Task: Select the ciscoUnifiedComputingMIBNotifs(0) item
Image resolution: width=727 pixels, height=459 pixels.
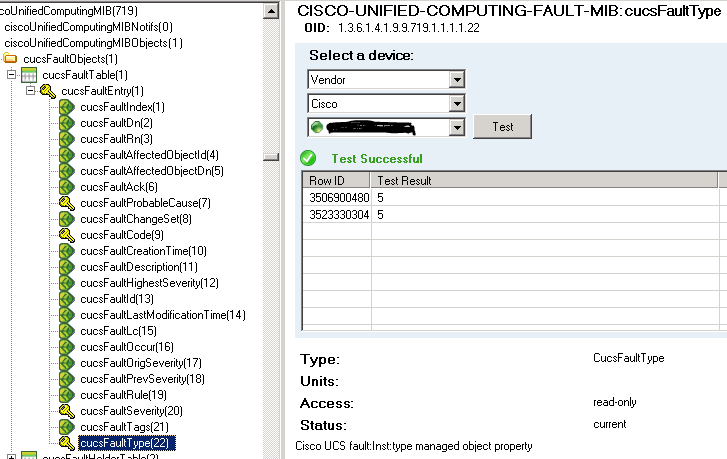Action: (89, 27)
